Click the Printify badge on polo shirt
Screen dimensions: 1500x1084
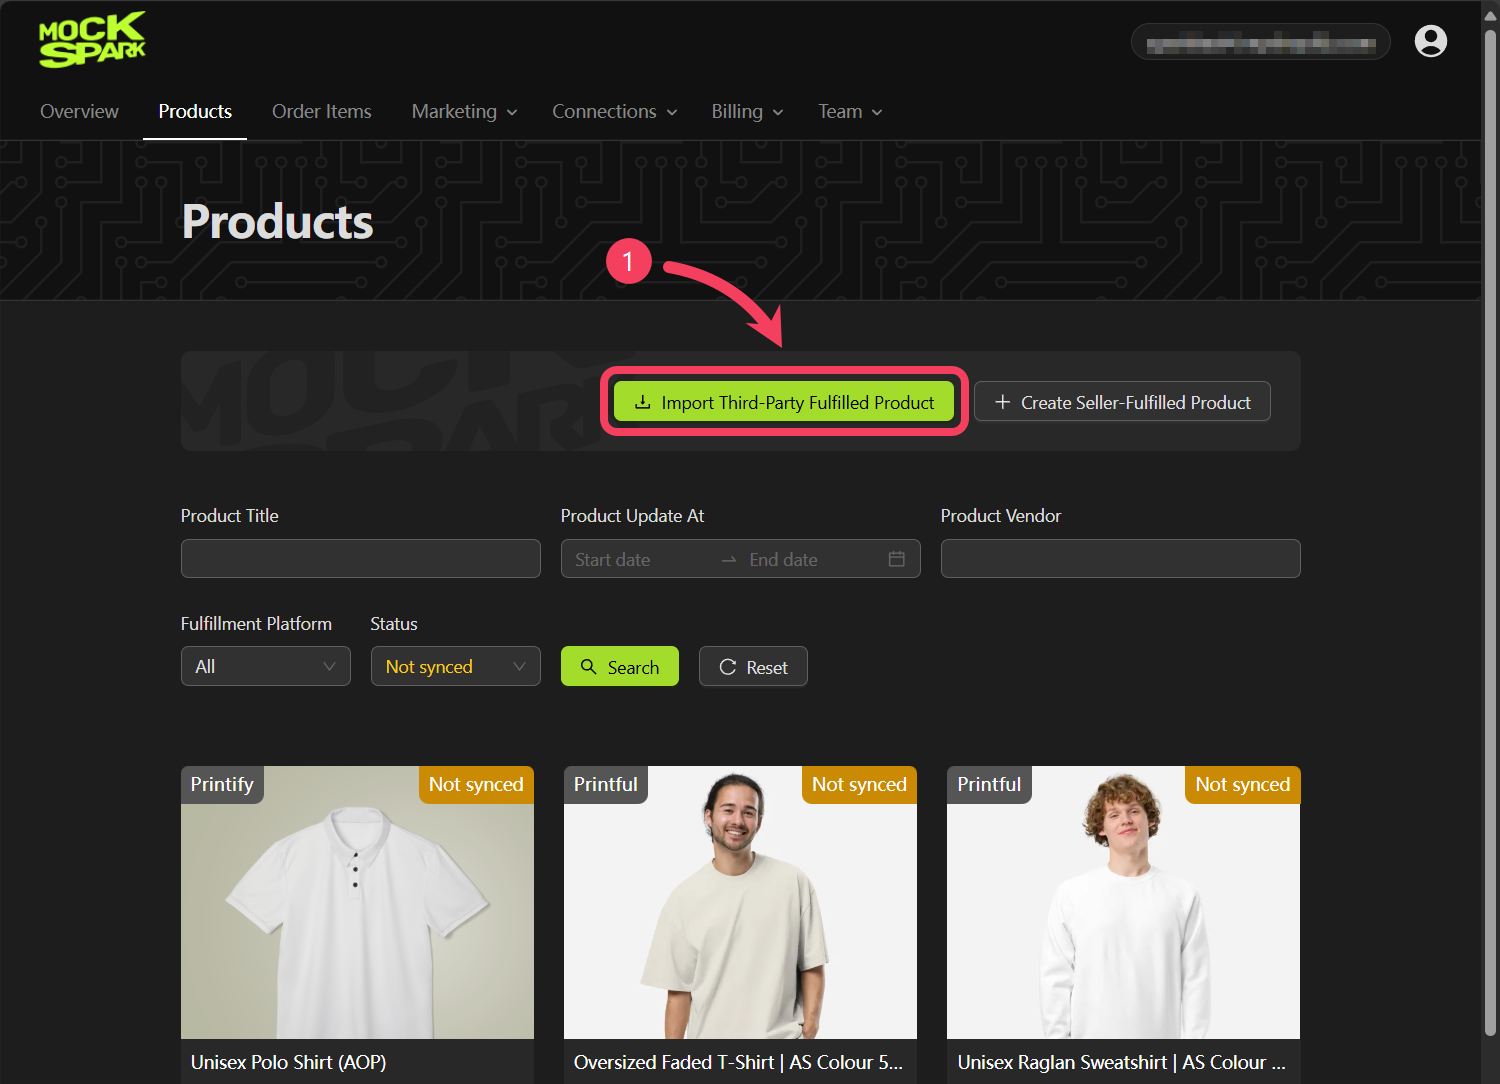(x=222, y=784)
